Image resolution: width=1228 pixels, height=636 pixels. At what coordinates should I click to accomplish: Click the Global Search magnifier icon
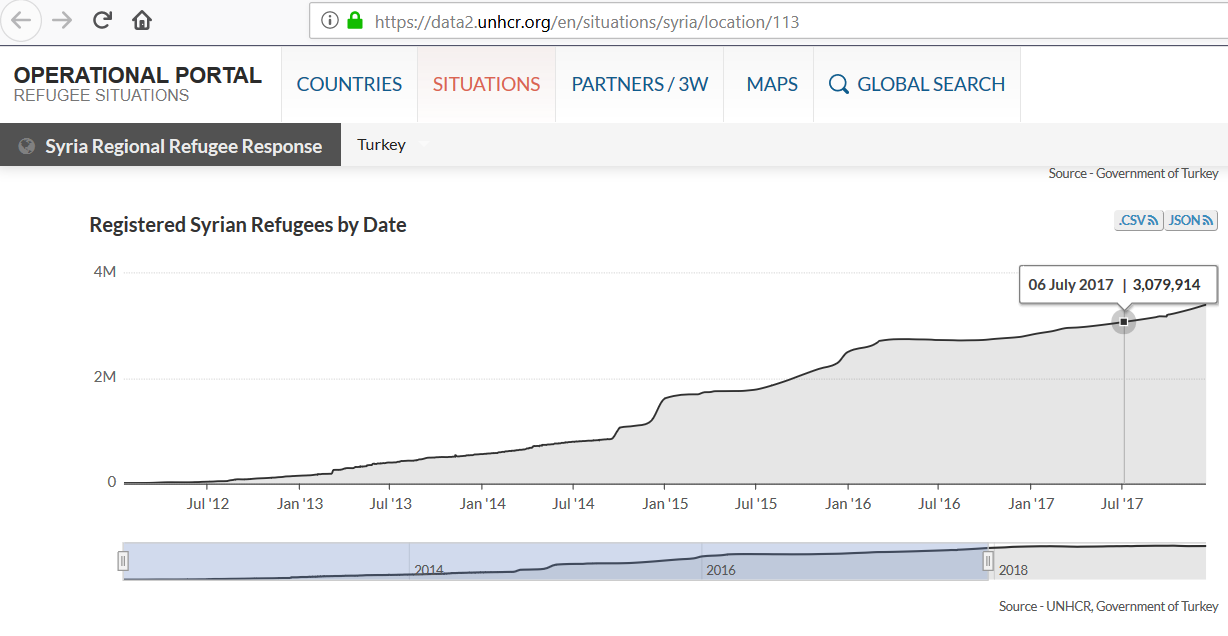(838, 85)
